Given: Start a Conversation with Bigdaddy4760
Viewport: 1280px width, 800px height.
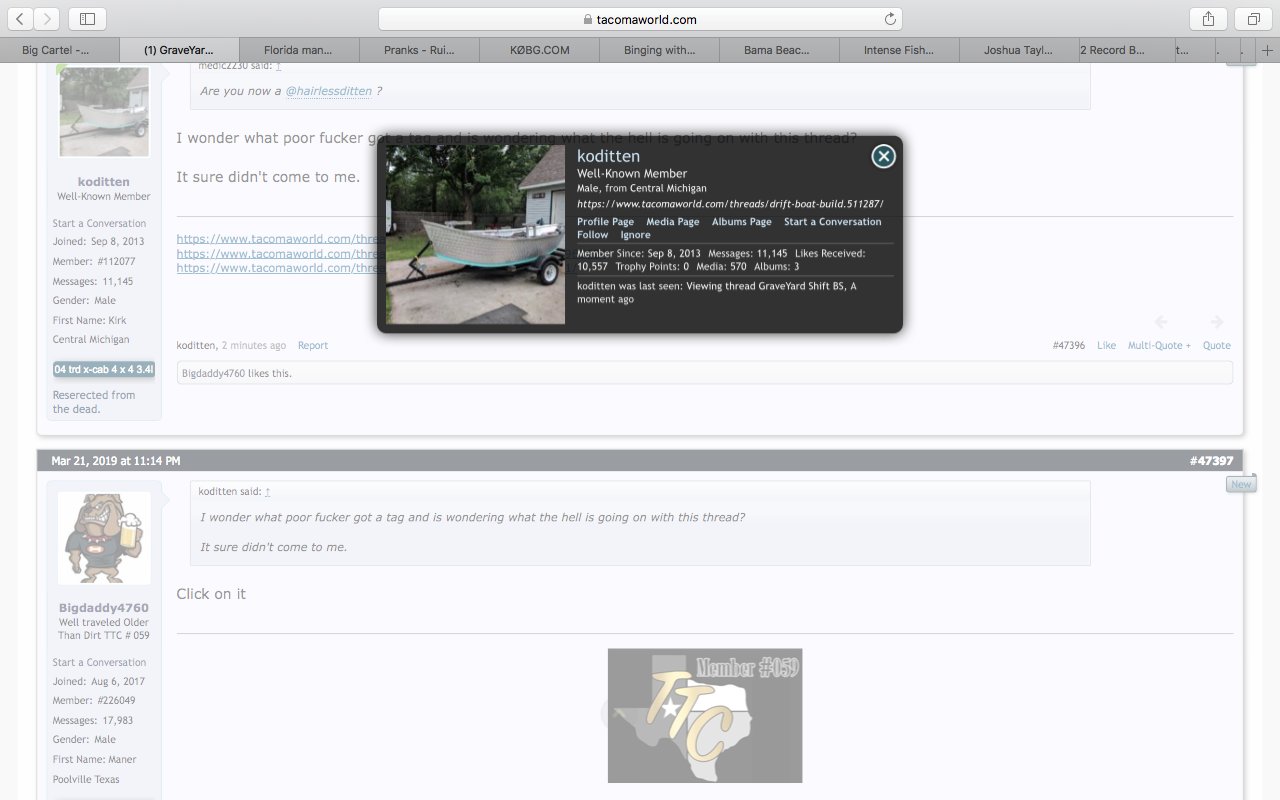Looking at the screenshot, I should 99,663.
